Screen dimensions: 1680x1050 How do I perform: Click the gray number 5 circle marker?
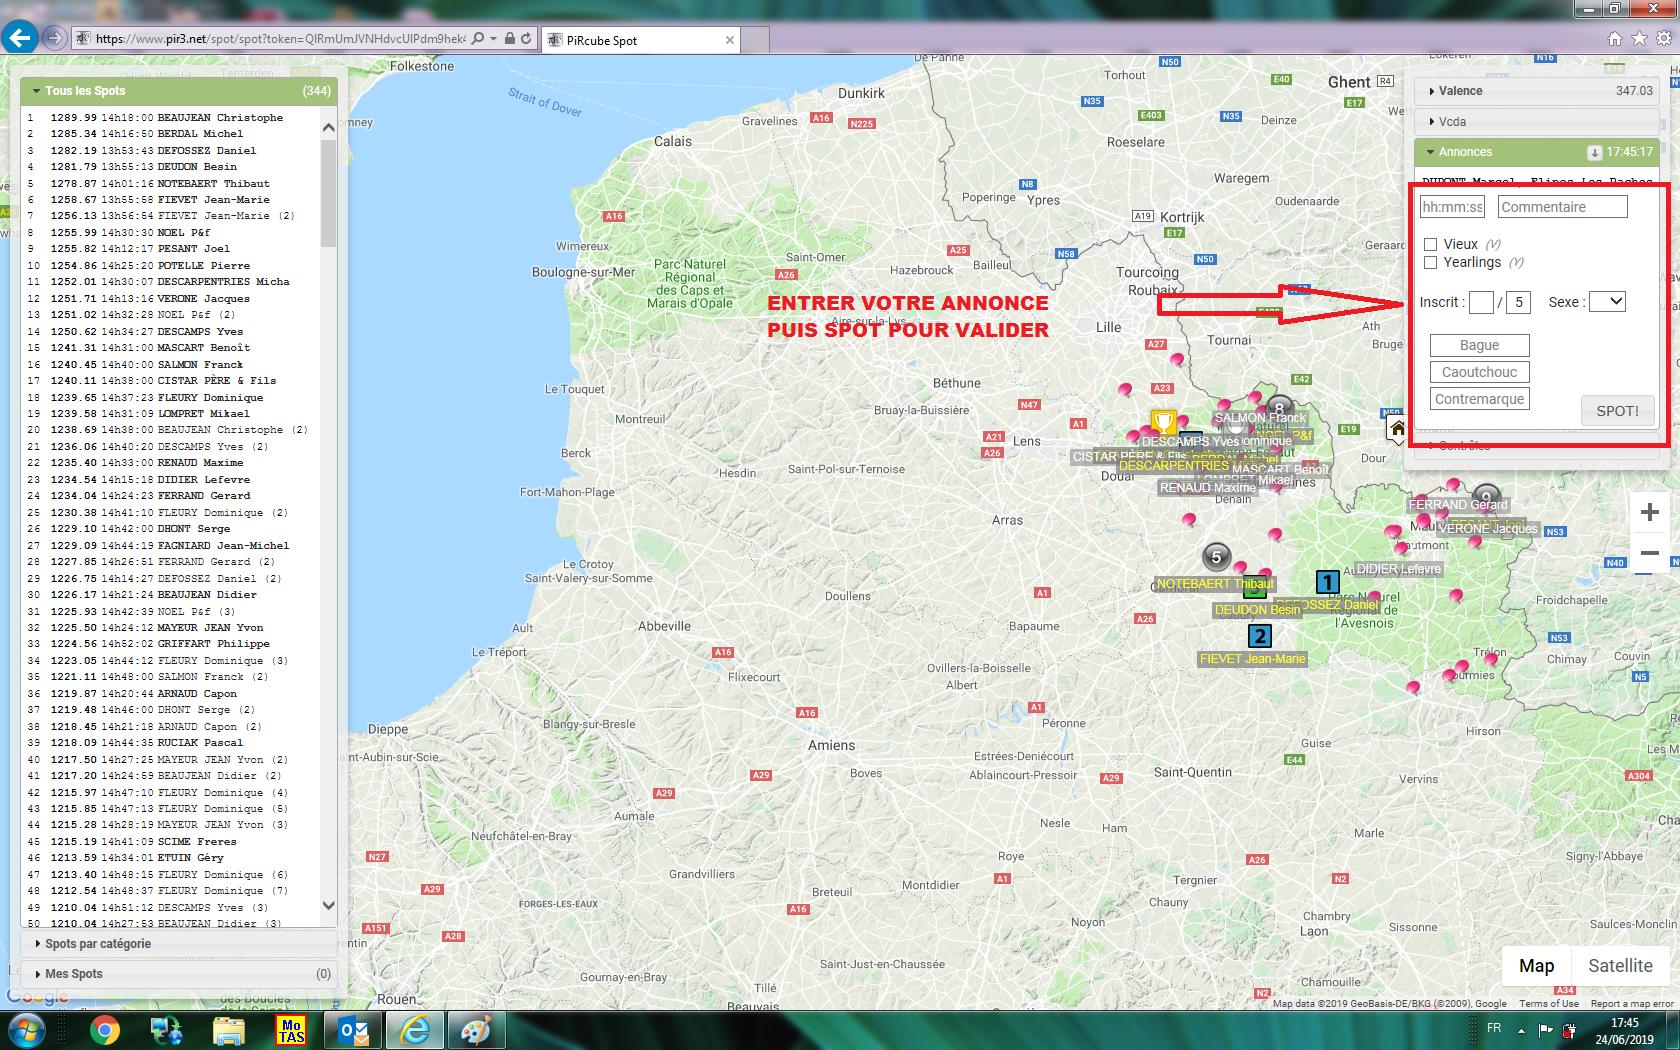click(1216, 557)
